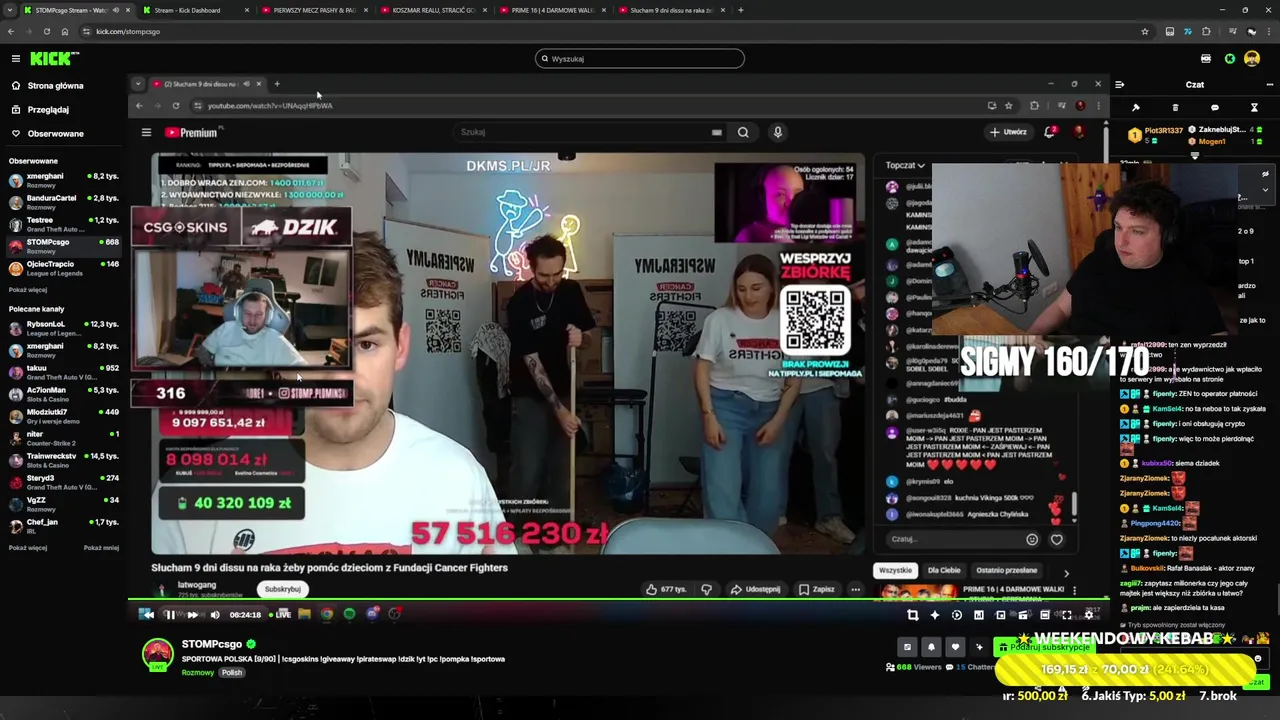The width and height of the screenshot is (1280, 720).
Task: Click the Kick stream progress bar
Action: (x=618, y=601)
